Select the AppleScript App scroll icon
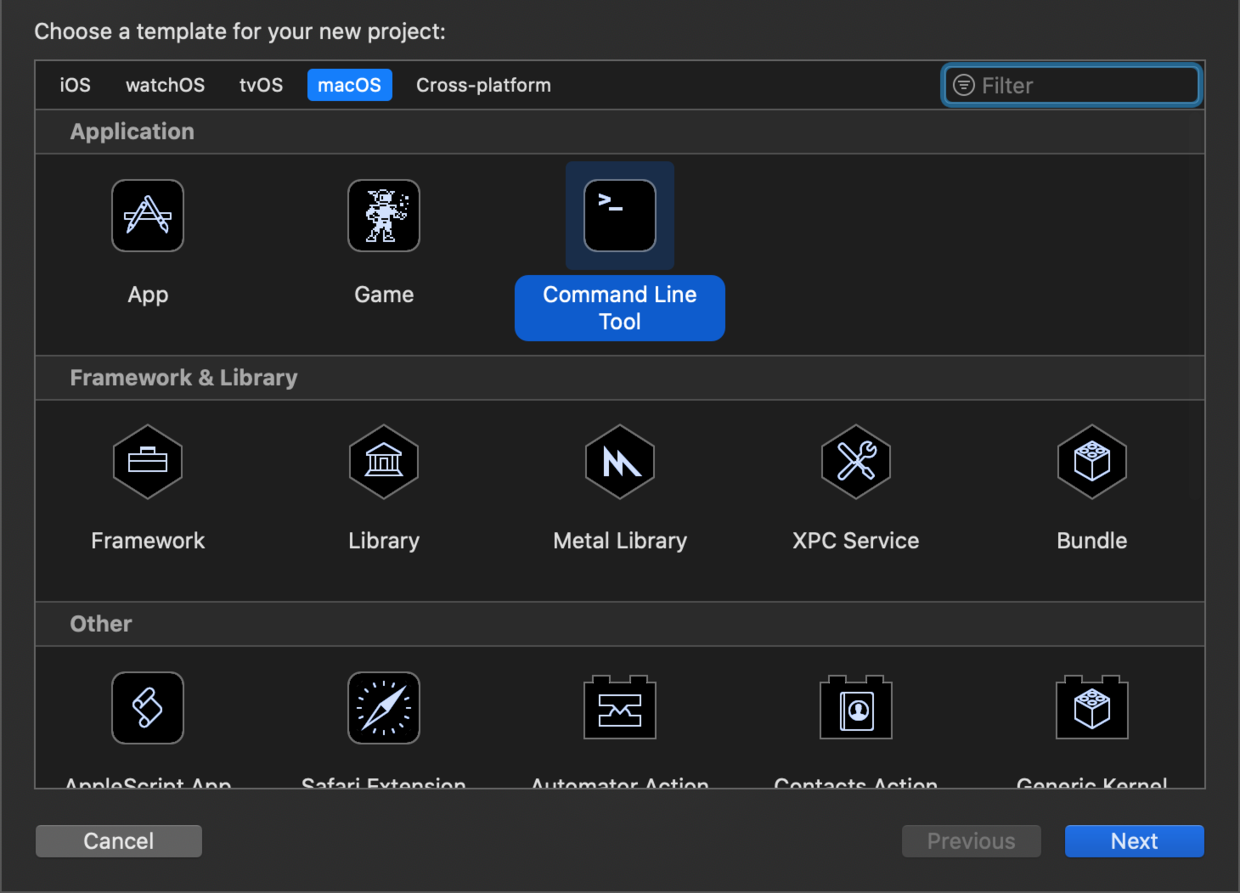The width and height of the screenshot is (1240, 893). click(x=148, y=707)
